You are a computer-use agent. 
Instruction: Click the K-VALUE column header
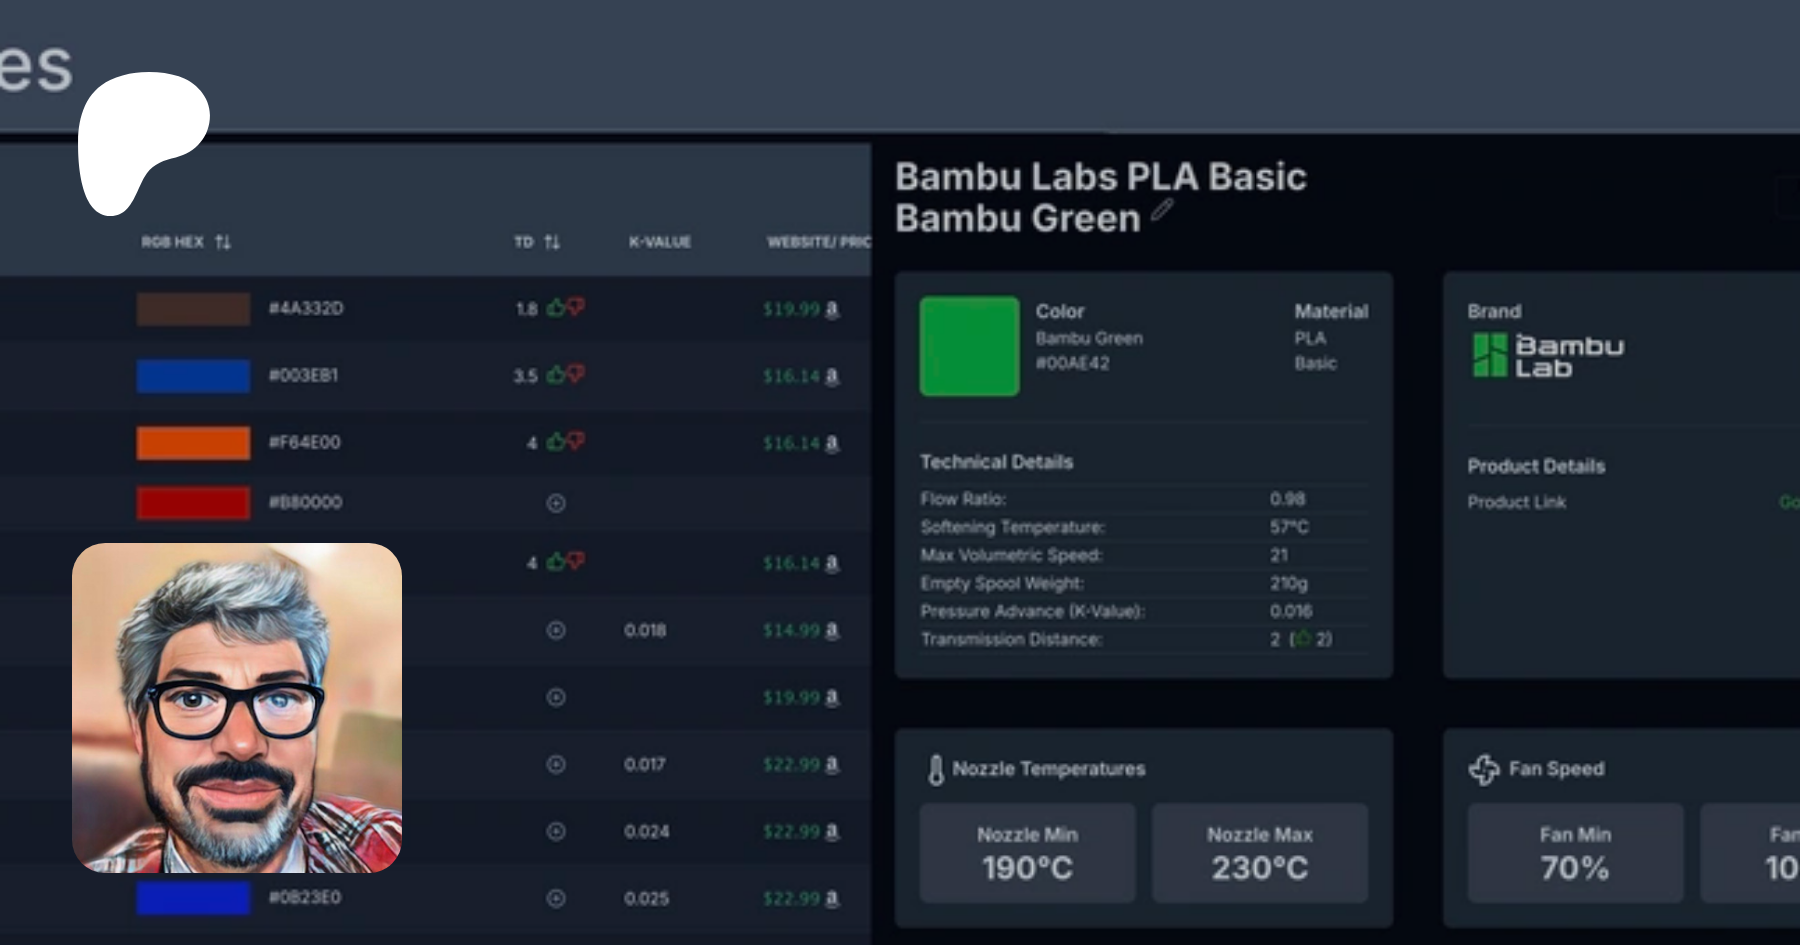tap(660, 242)
